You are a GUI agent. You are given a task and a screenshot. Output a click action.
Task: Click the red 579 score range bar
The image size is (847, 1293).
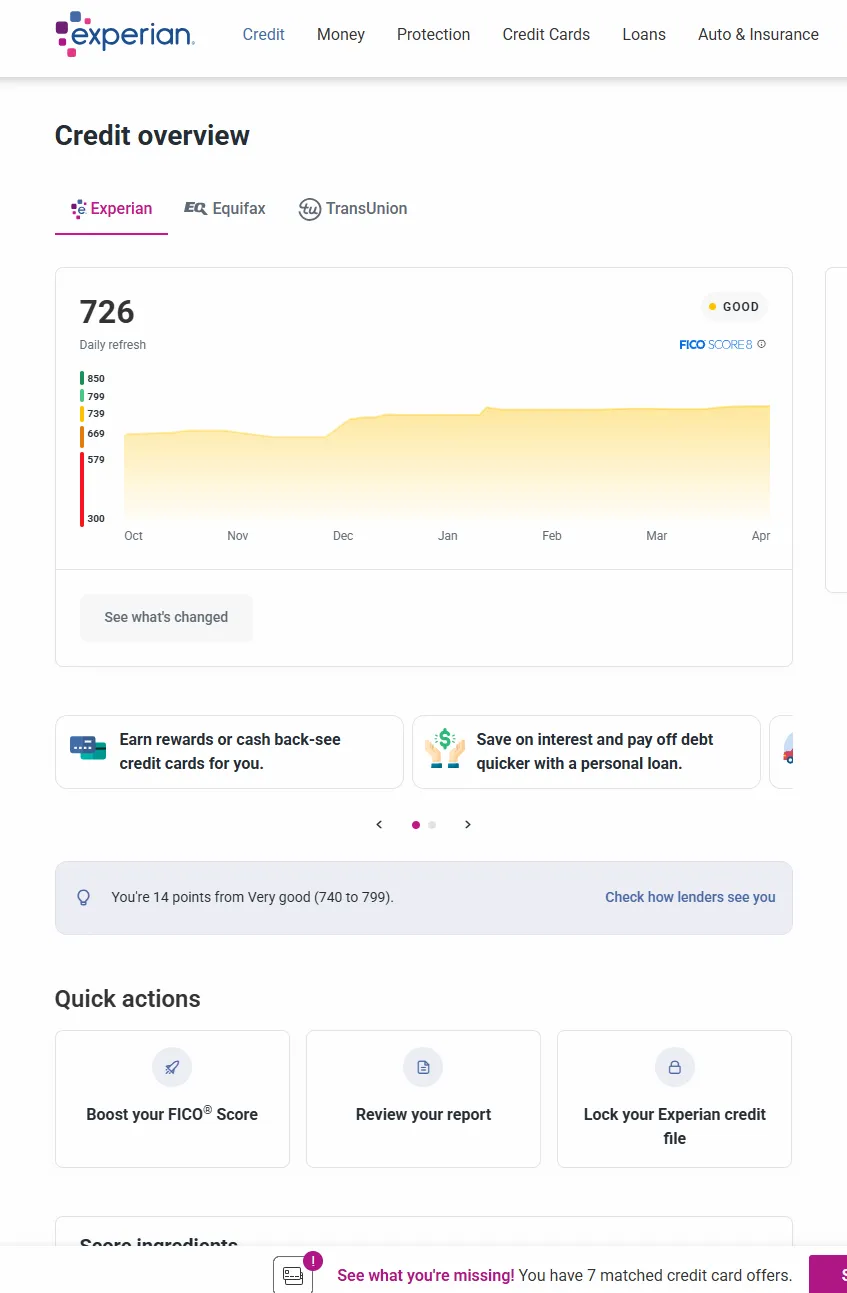click(x=82, y=489)
